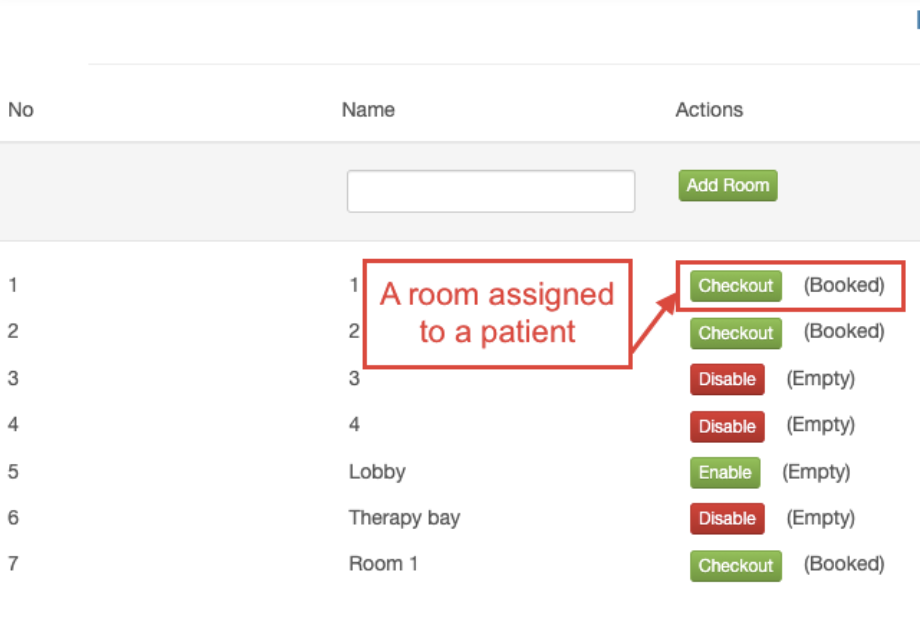The image size is (922, 618).
Task: Checkout the room named Room 1
Action: pos(735,565)
